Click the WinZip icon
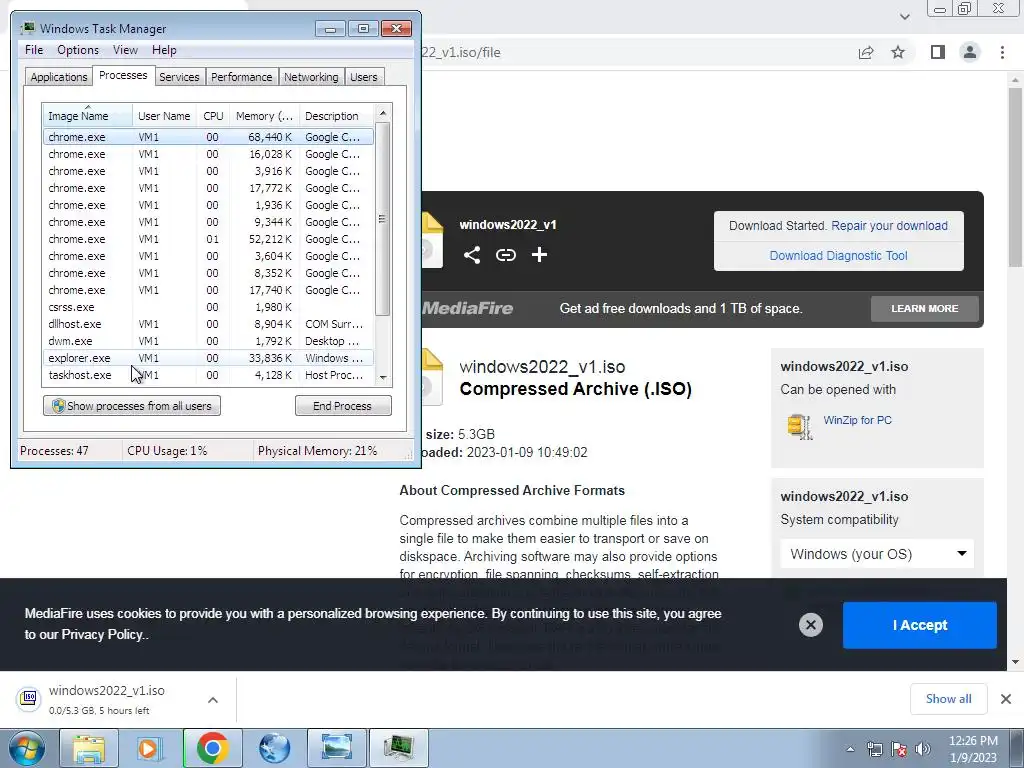Viewport: 1024px width, 768px height. tap(800, 426)
